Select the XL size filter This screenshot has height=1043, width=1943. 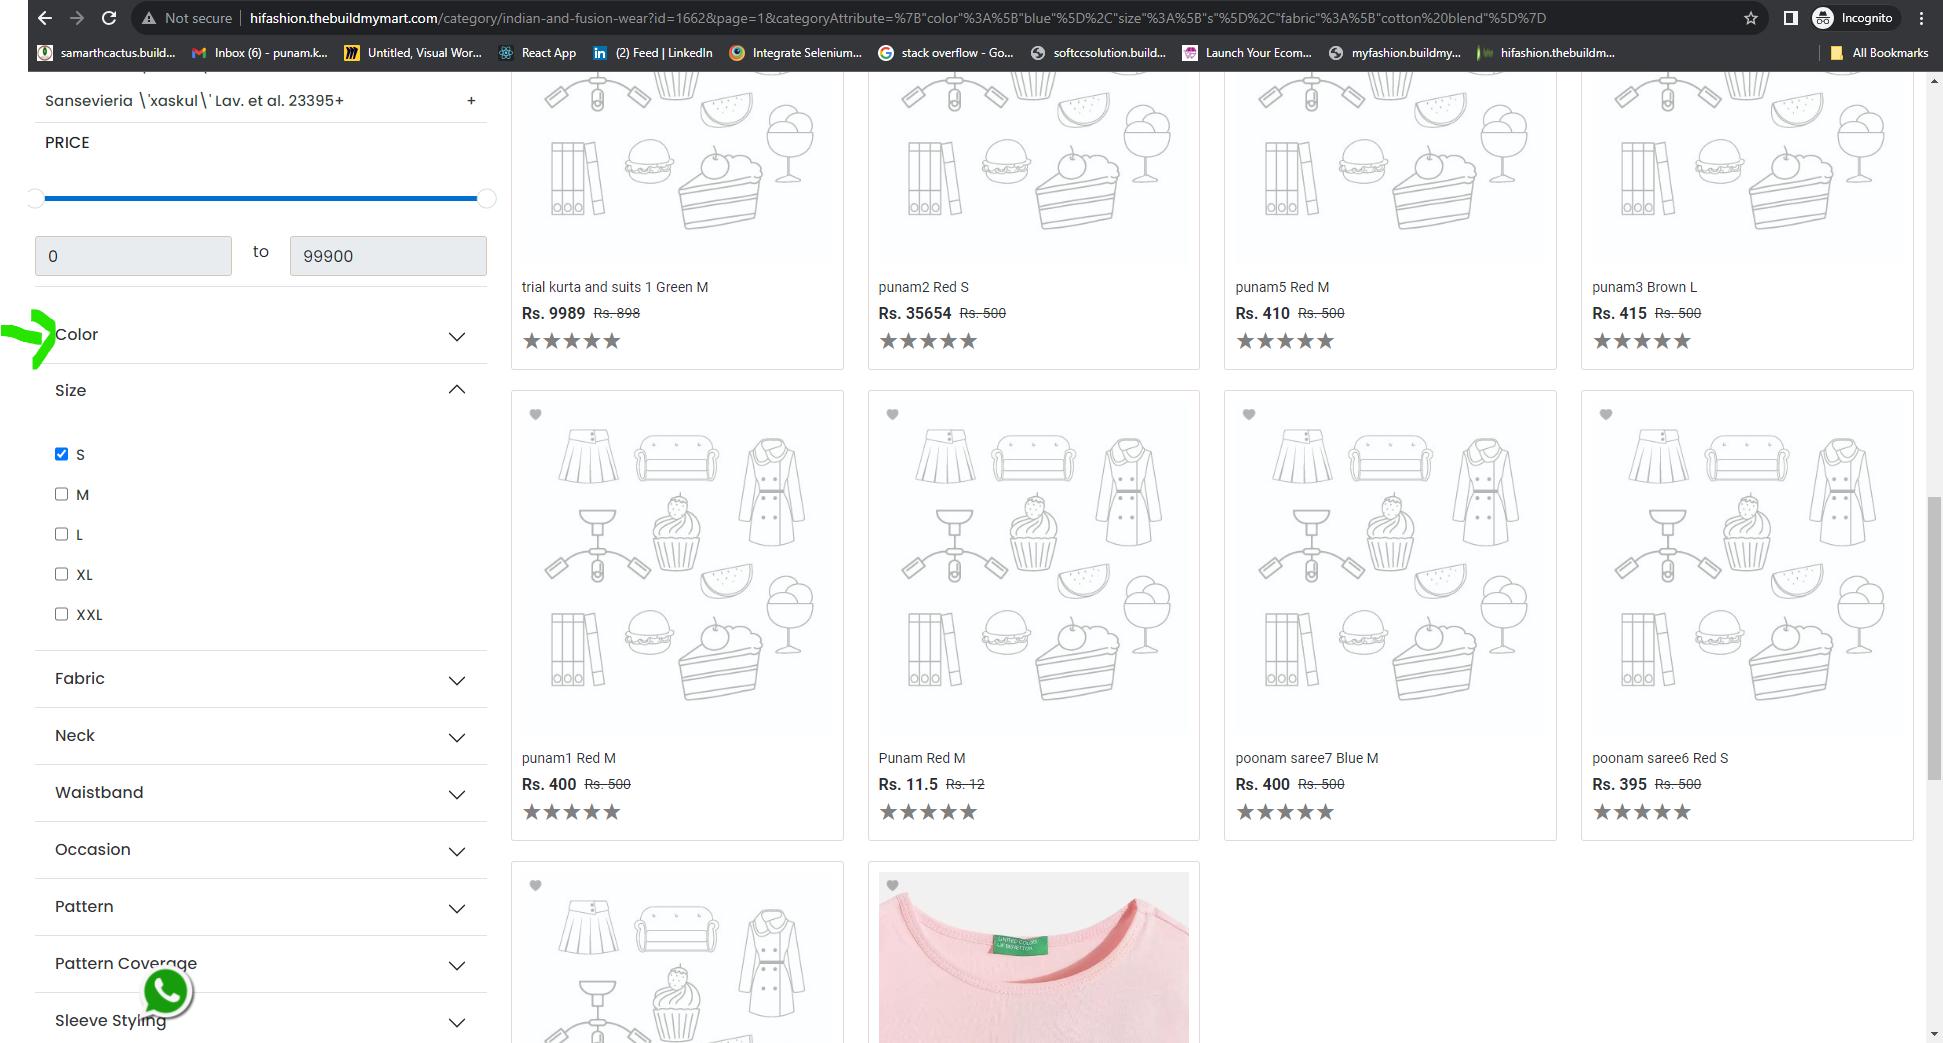coord(62,574)
